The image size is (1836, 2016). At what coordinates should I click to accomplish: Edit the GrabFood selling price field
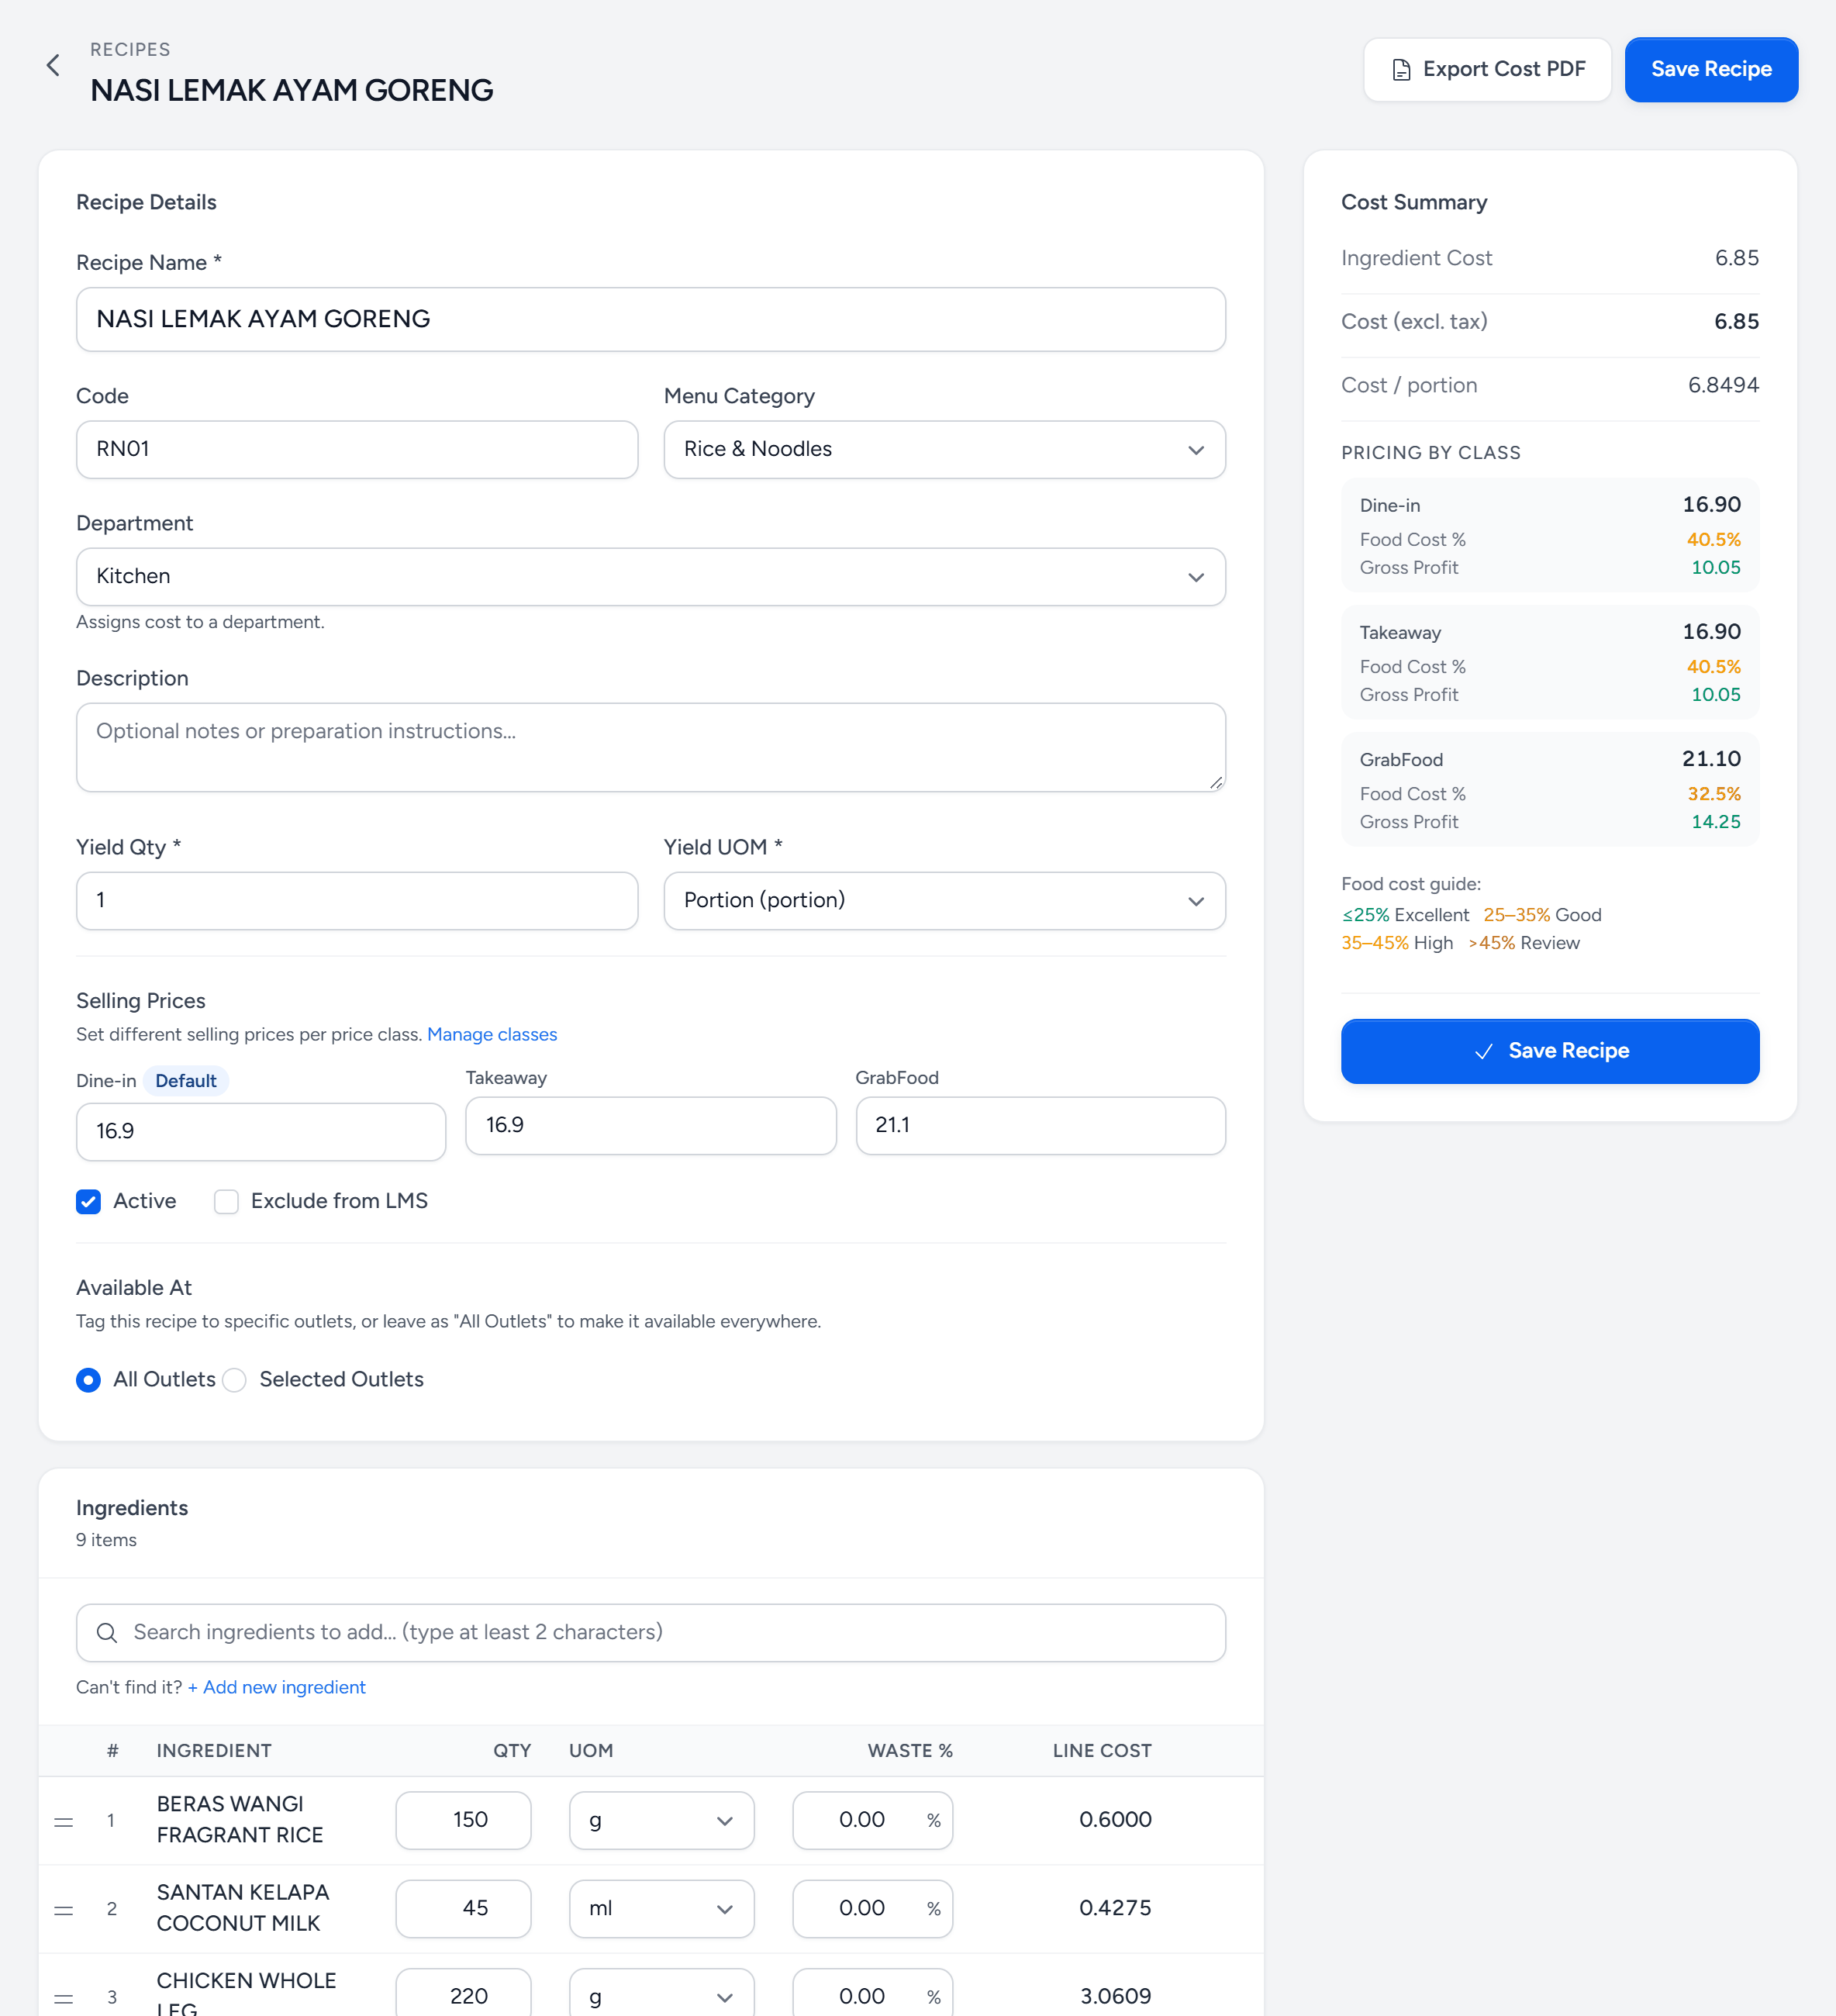tap(1041, 1126)
